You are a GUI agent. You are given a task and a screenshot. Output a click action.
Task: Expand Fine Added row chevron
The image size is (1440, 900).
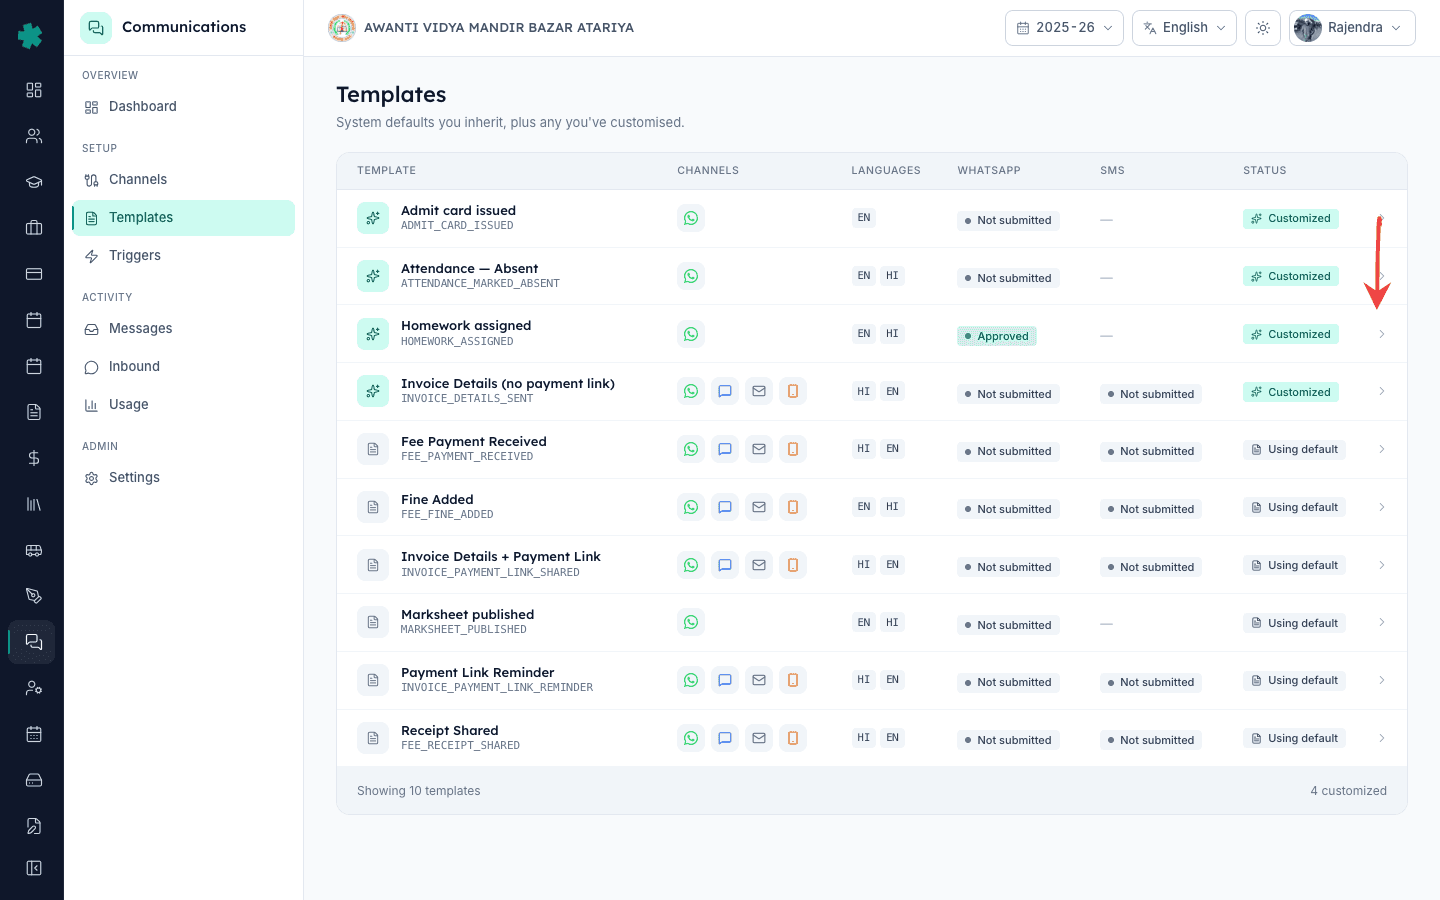click(1382, 507)
